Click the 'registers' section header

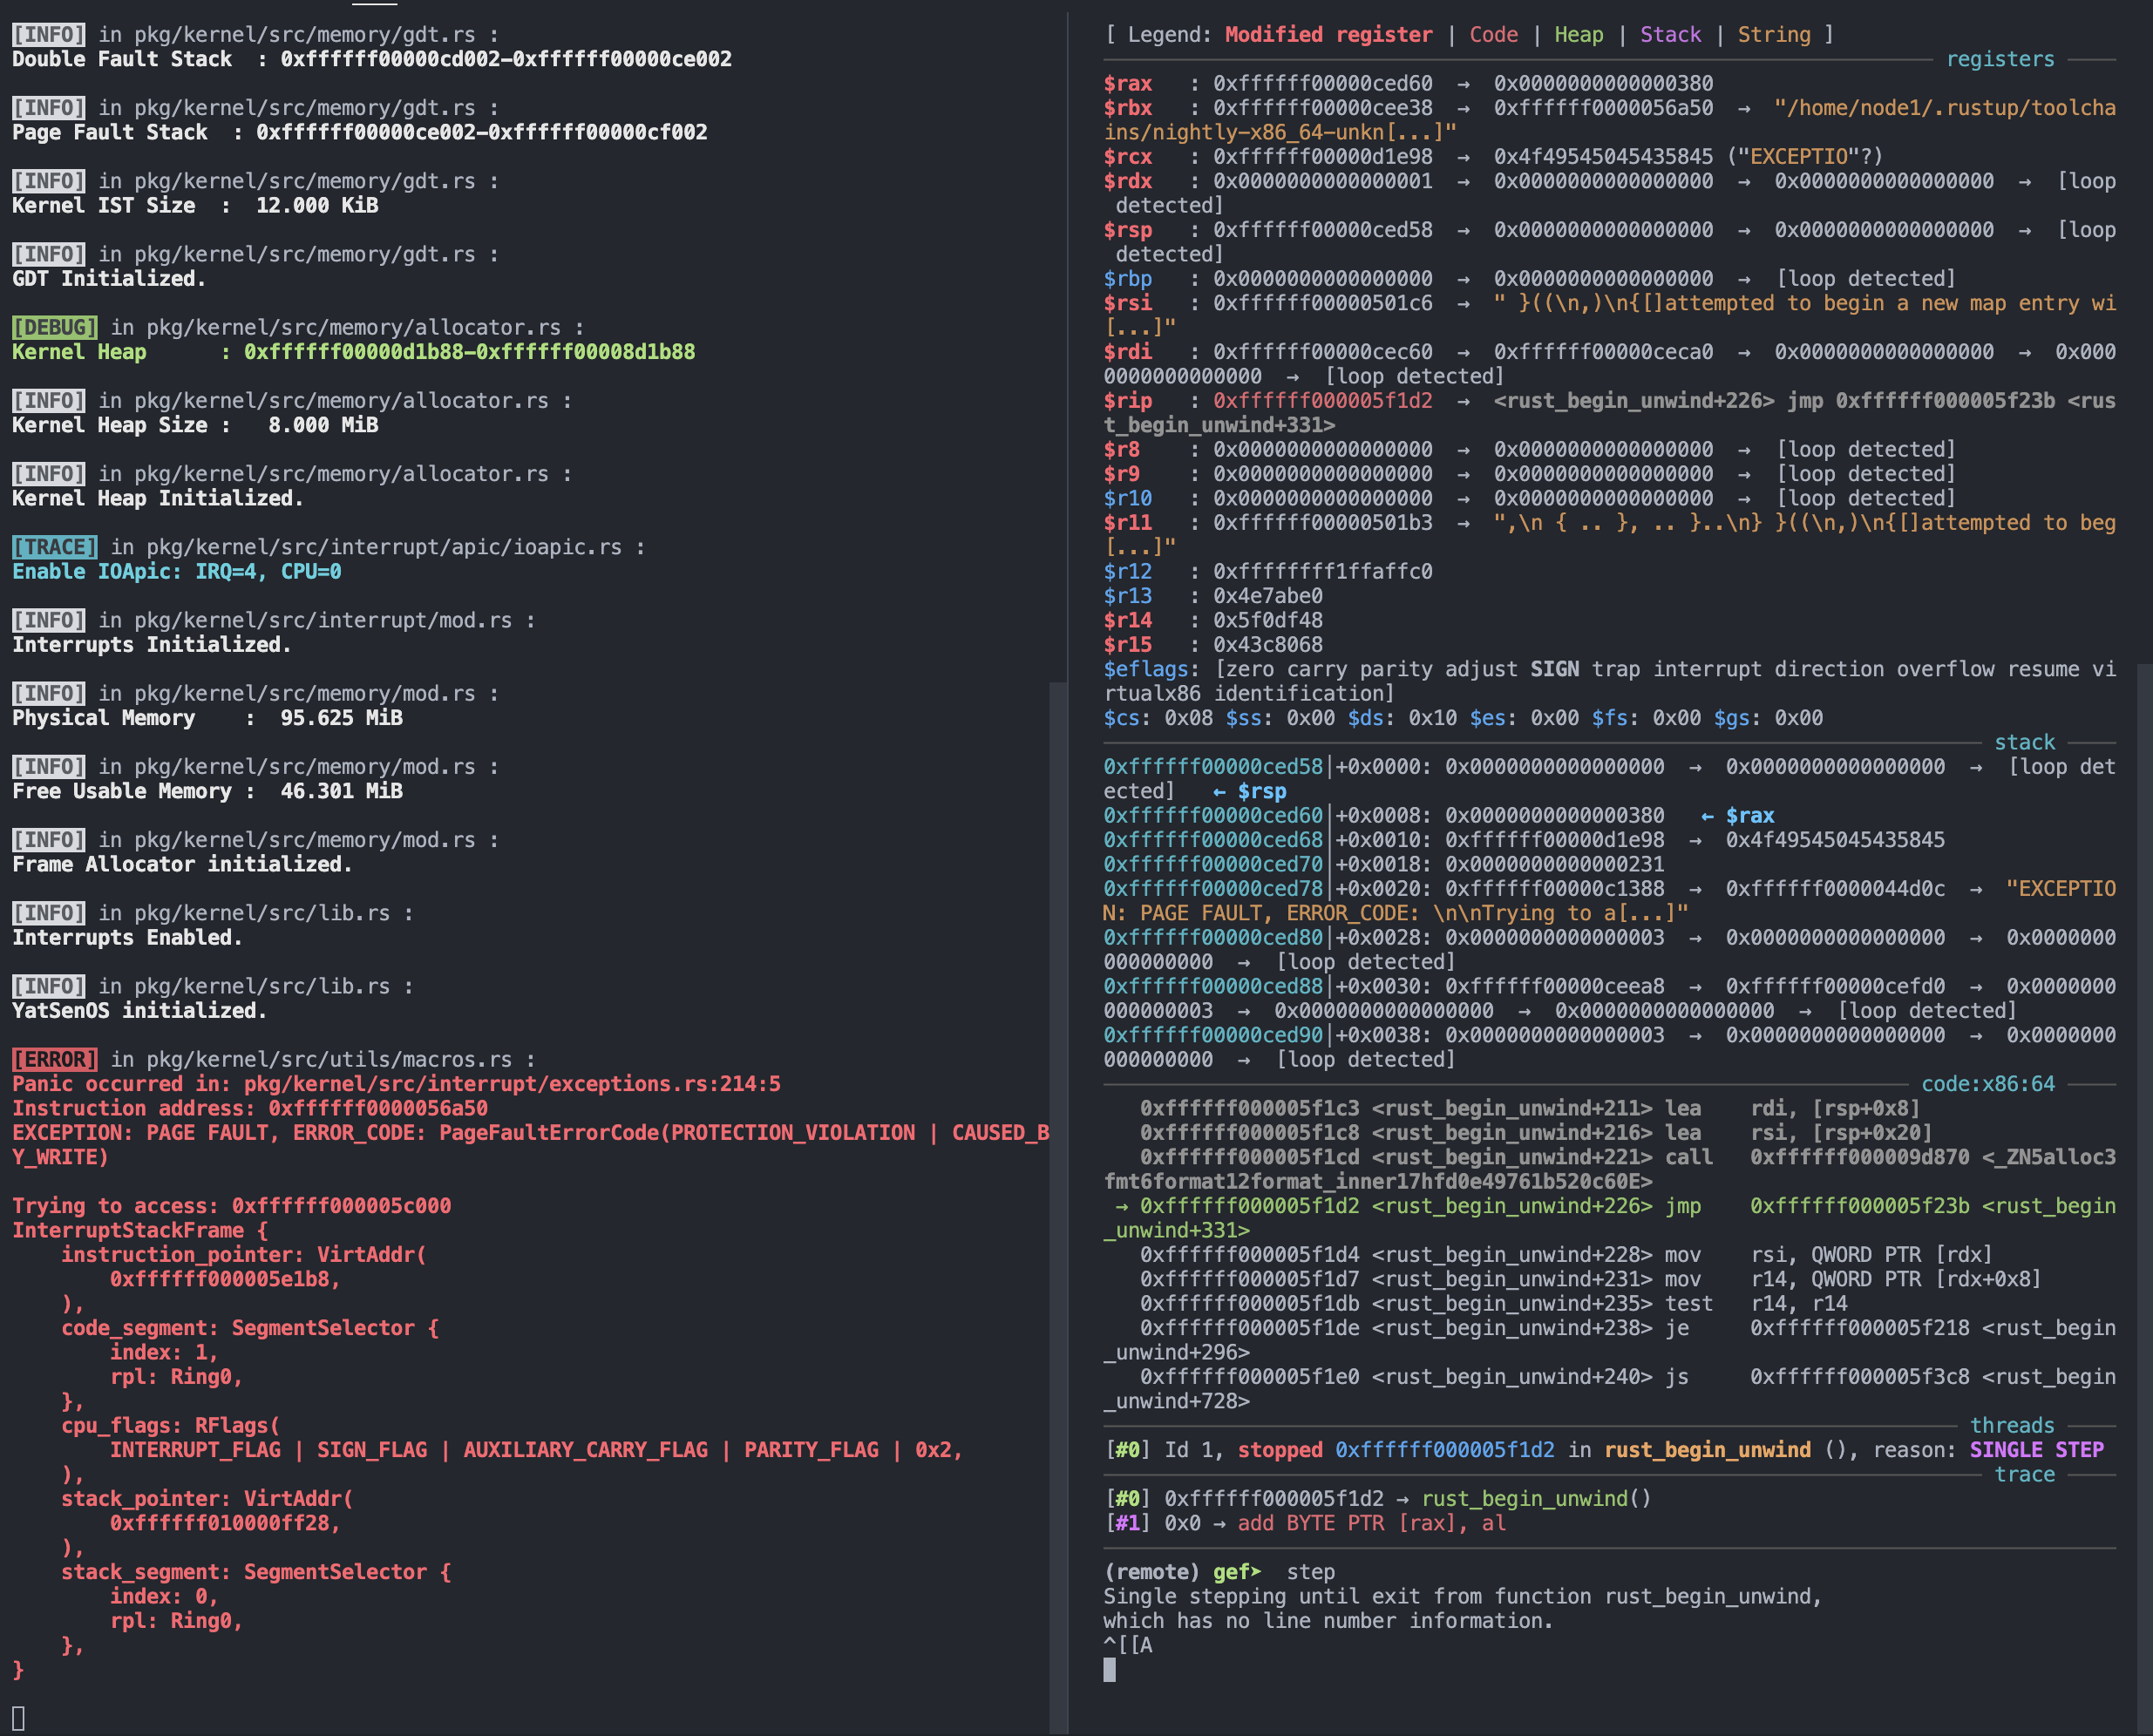pyautogui.click(x=1999, y=59)
